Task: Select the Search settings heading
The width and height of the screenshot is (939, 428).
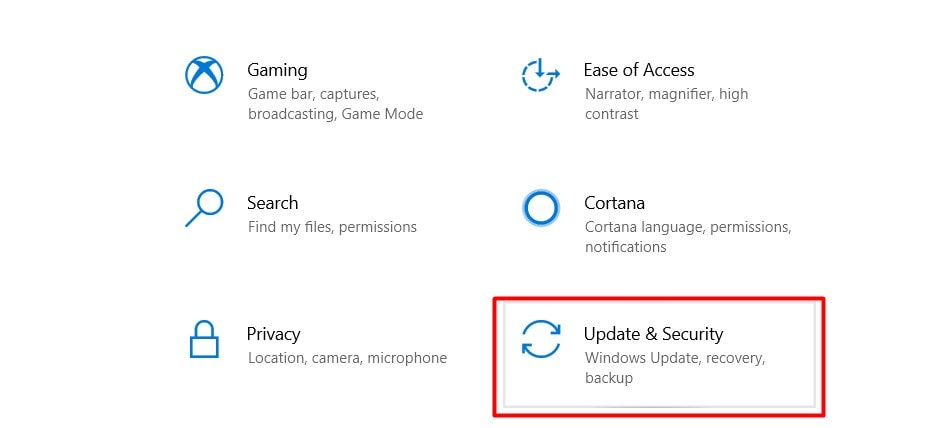Action: pos(272,203)
